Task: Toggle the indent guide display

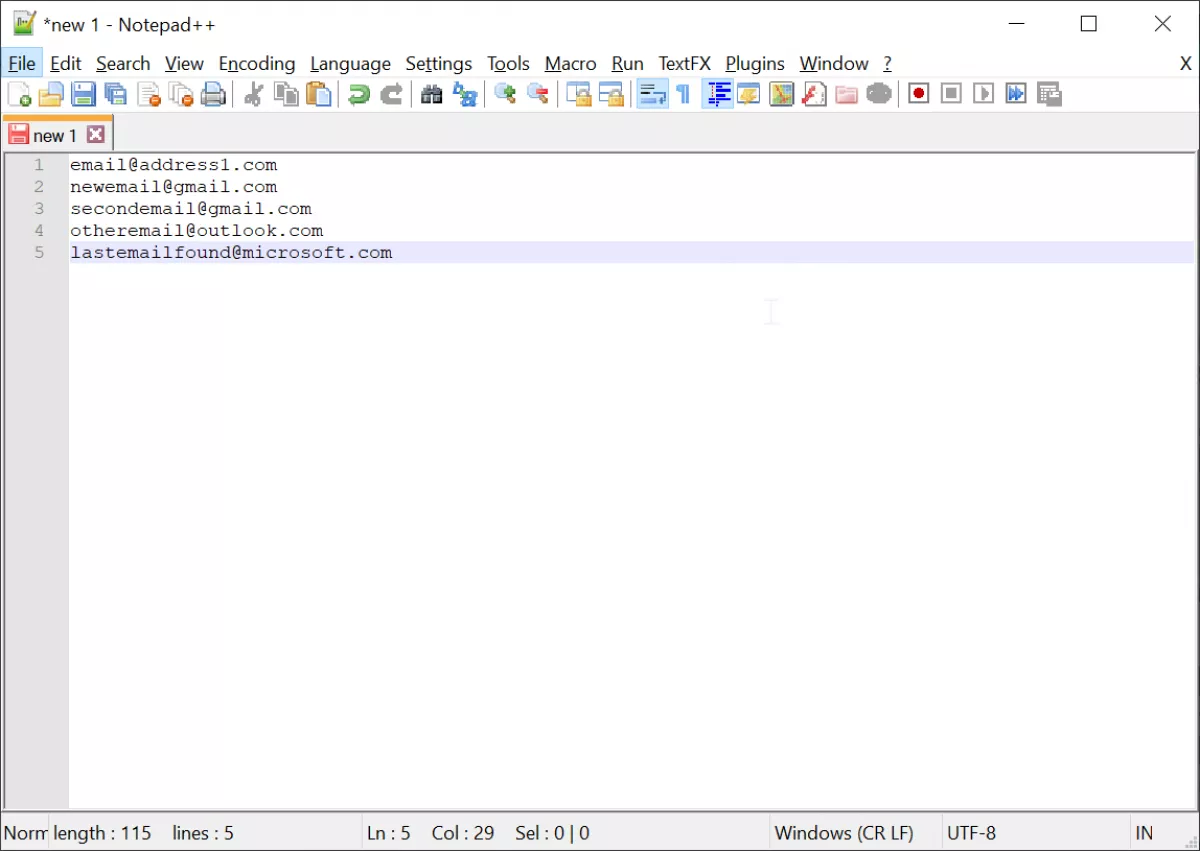Action: (717, 93)
